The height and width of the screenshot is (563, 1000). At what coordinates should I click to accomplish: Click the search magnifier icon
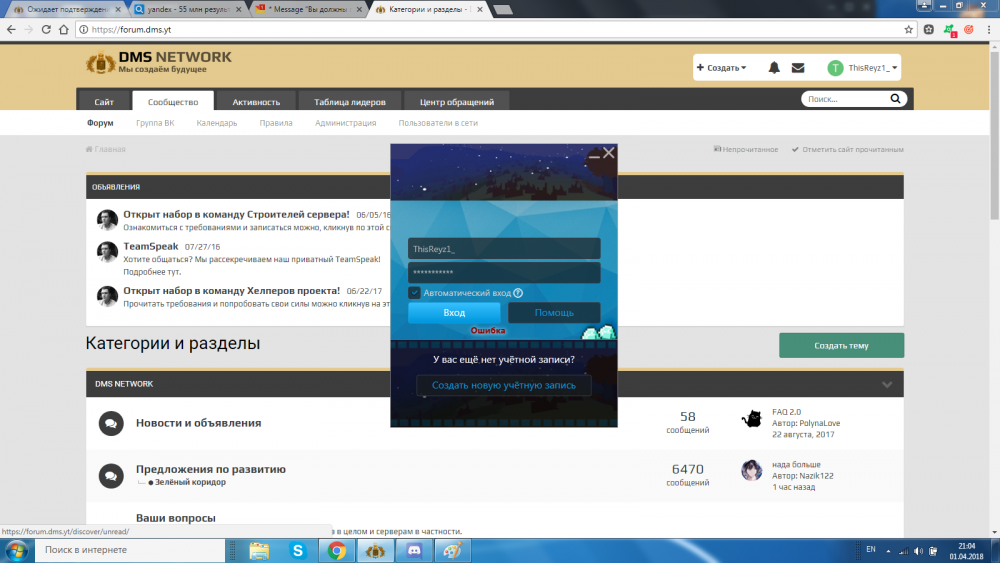[897, 100]
